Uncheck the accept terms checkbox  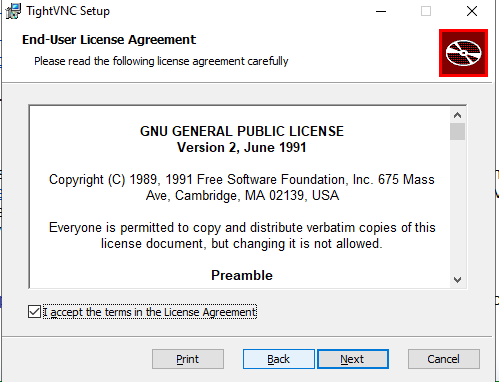[x=34, y=312]
